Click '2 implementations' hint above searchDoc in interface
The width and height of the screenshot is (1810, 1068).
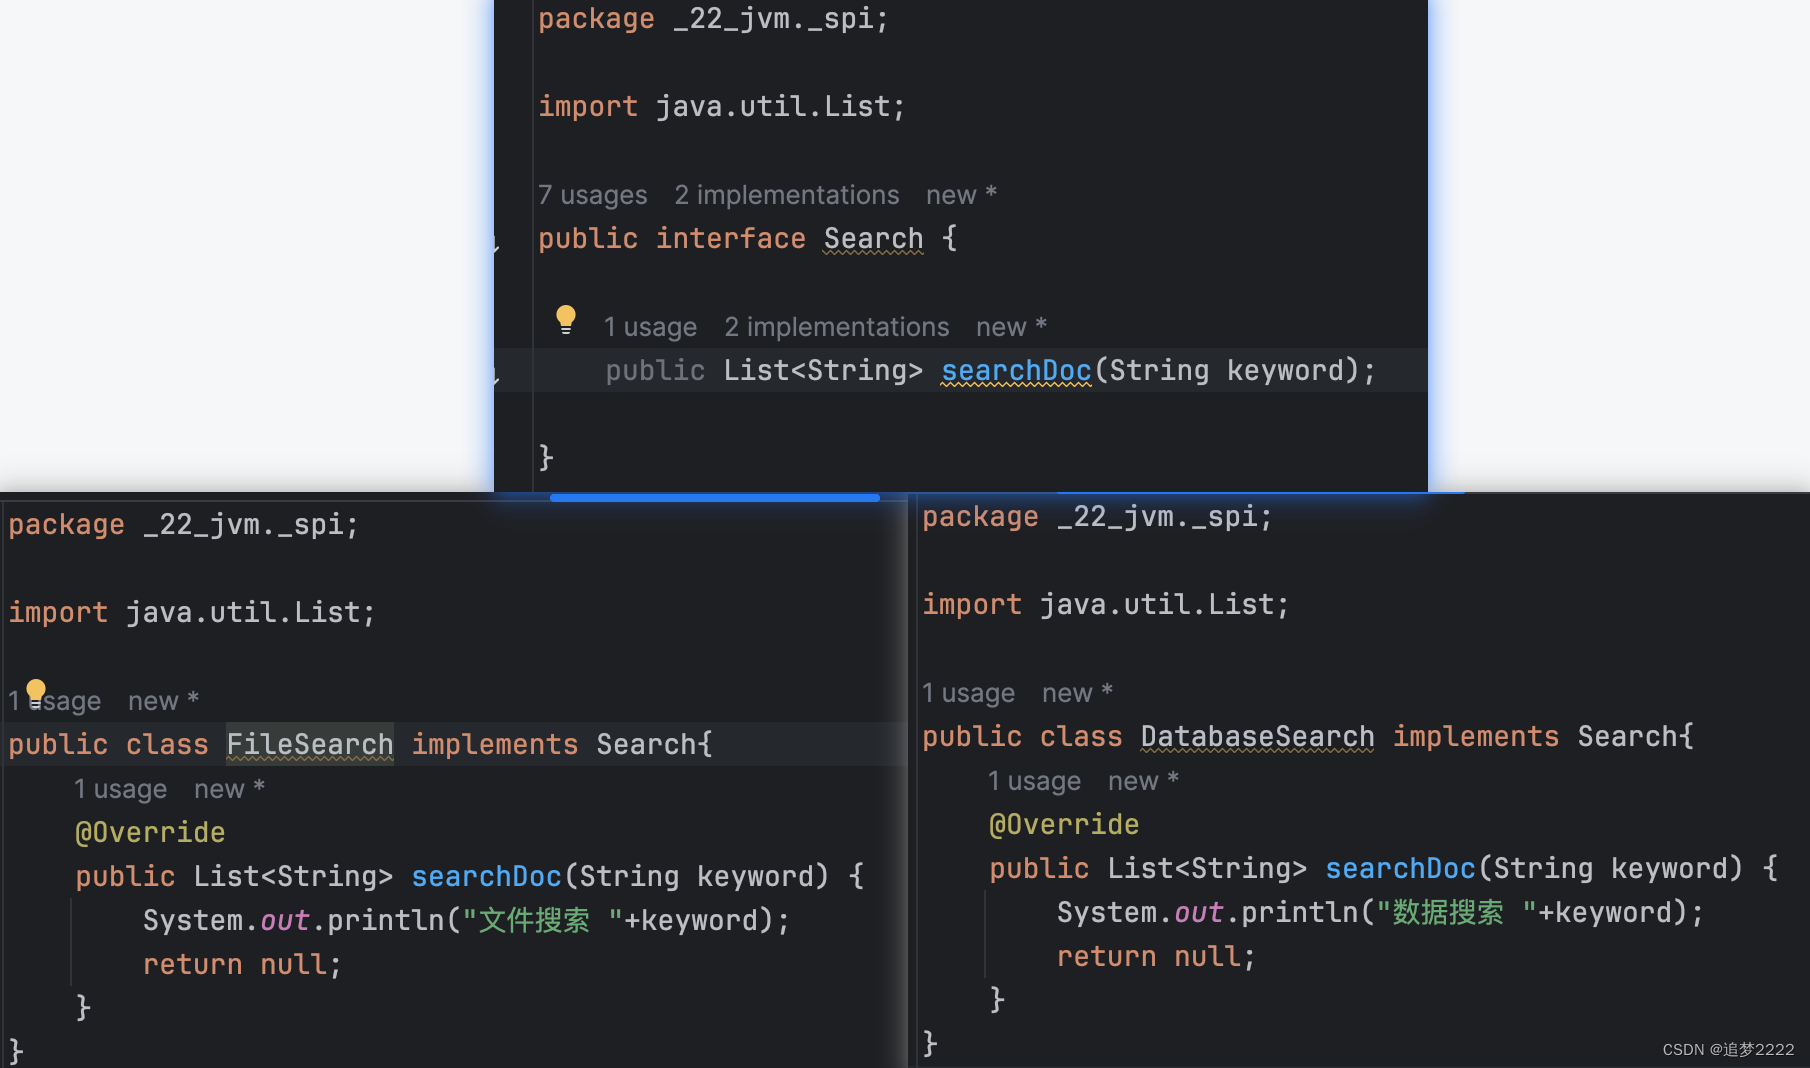(837, 327)
